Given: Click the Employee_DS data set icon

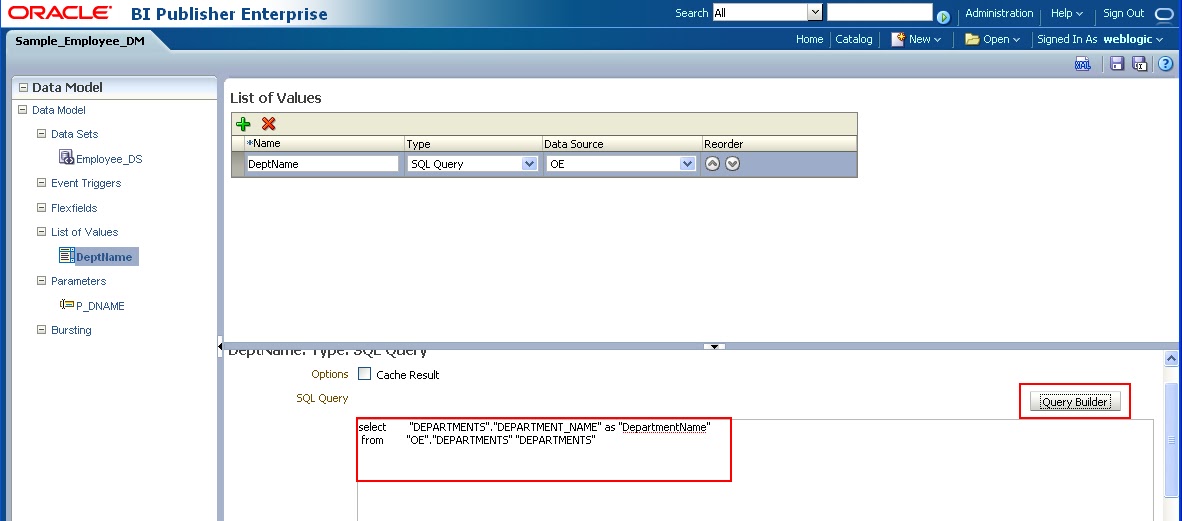Looking at the screenshot, I should point(66,158).
